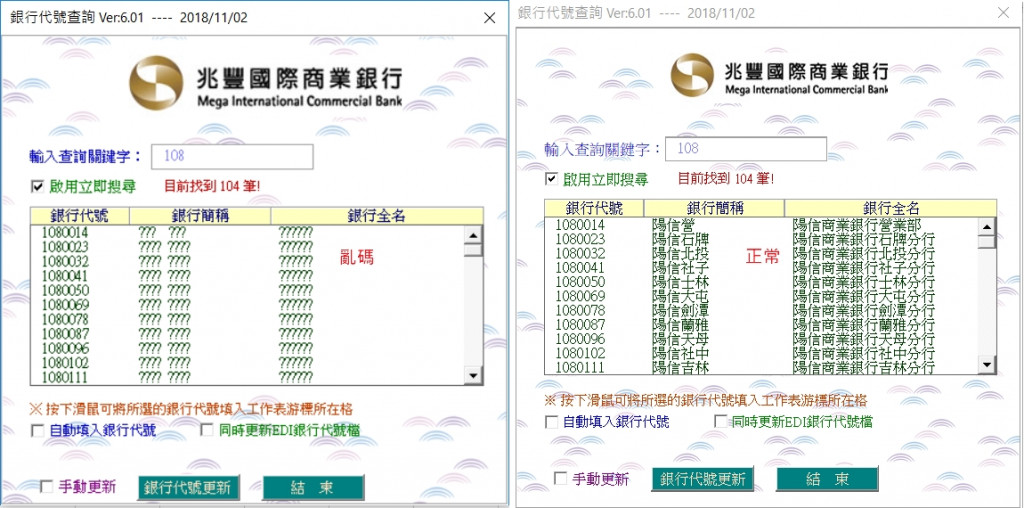The width and height of the screenshot is (1024, 508).
Task: Click the list scrollbar thumb in left window
Action: (473, 250)
